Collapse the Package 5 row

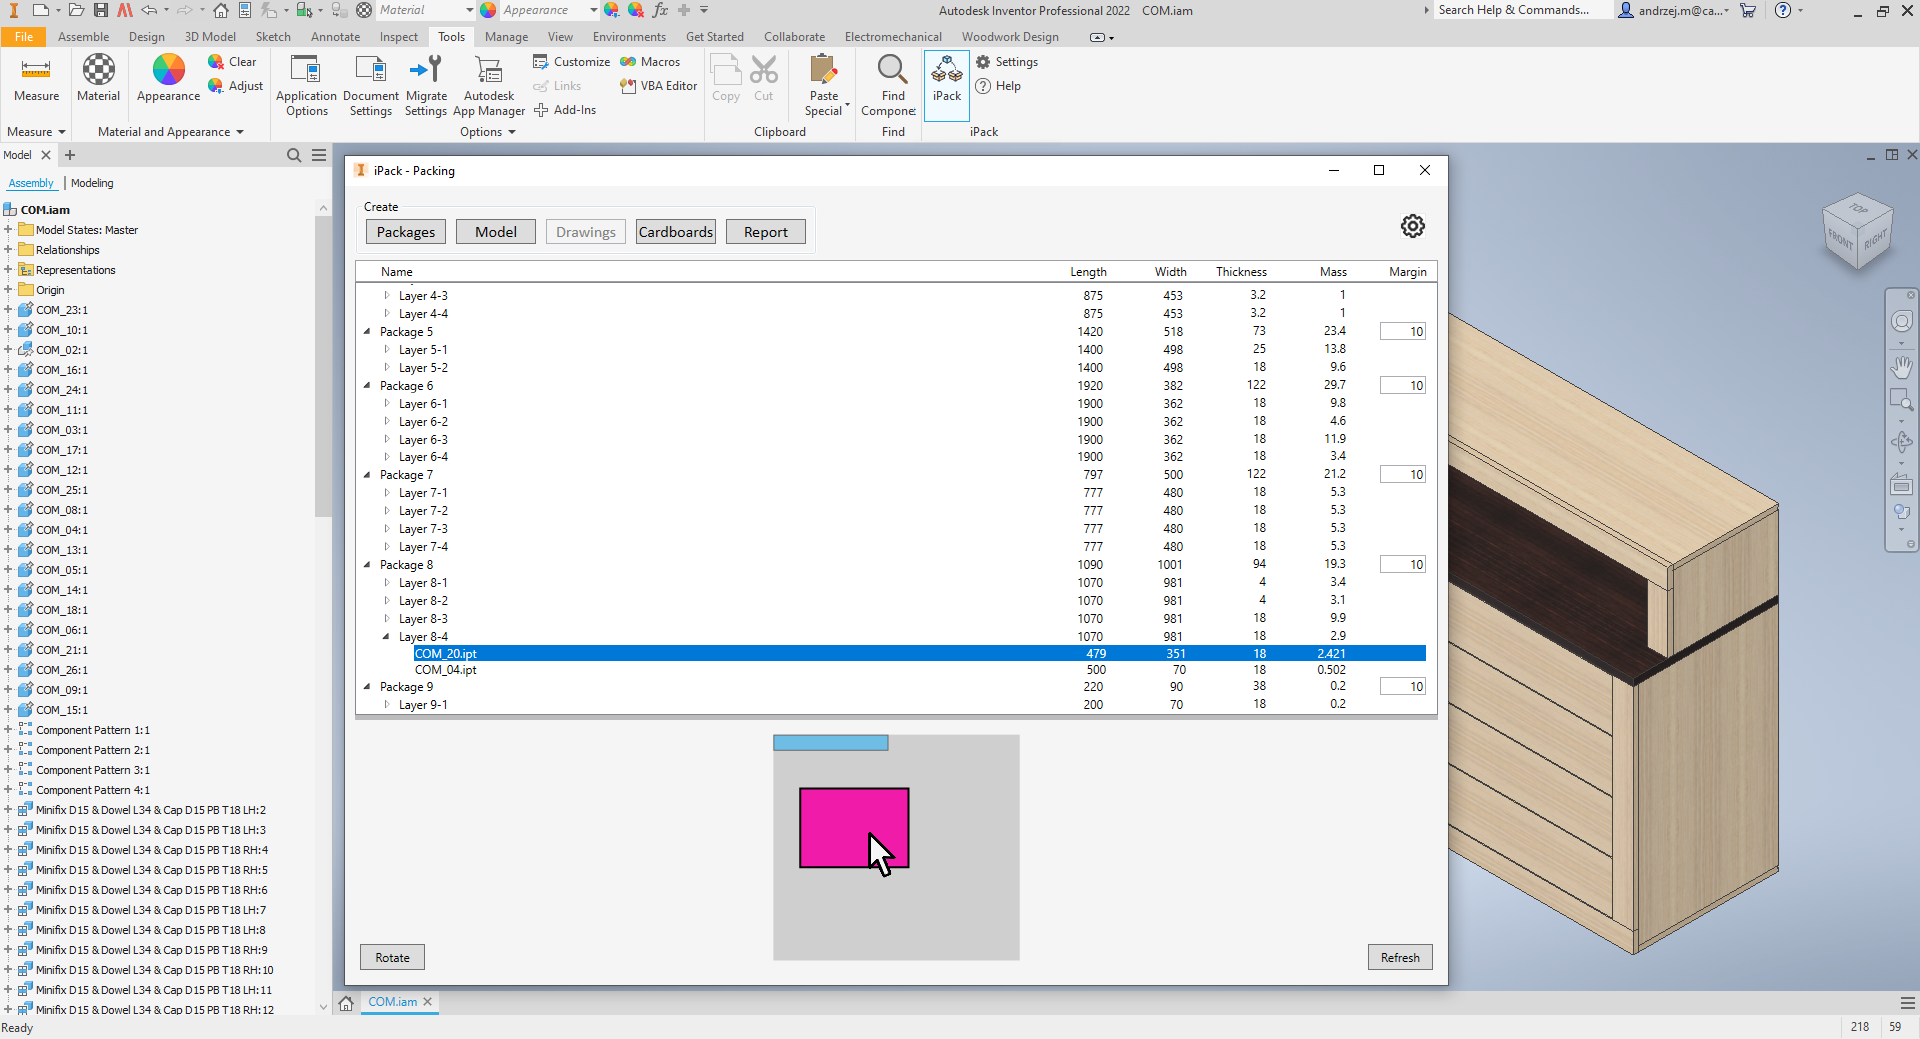[x=367, y=332]
